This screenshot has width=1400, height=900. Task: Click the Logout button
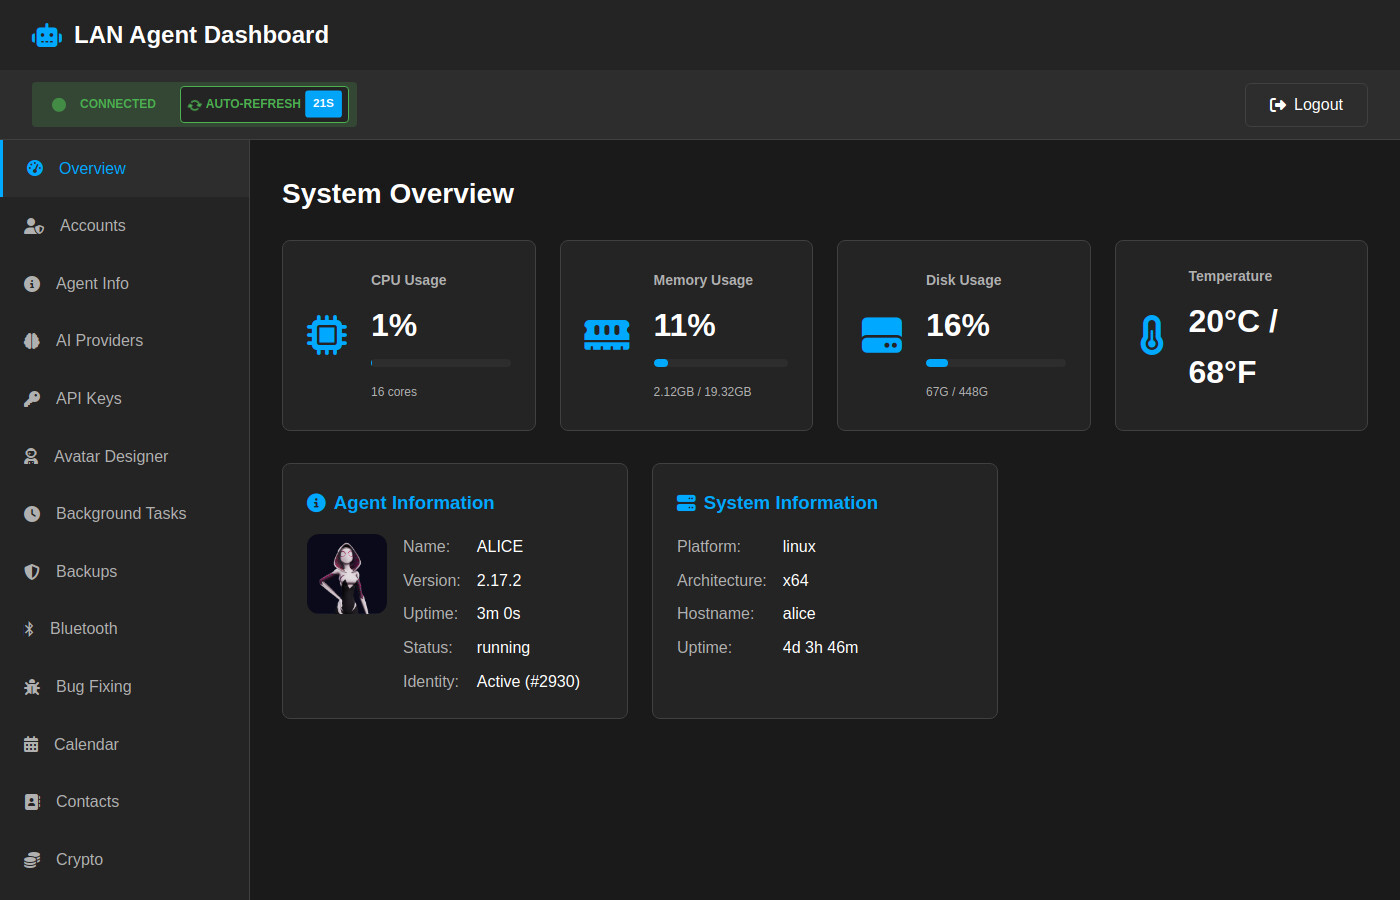pos(1306,104)
